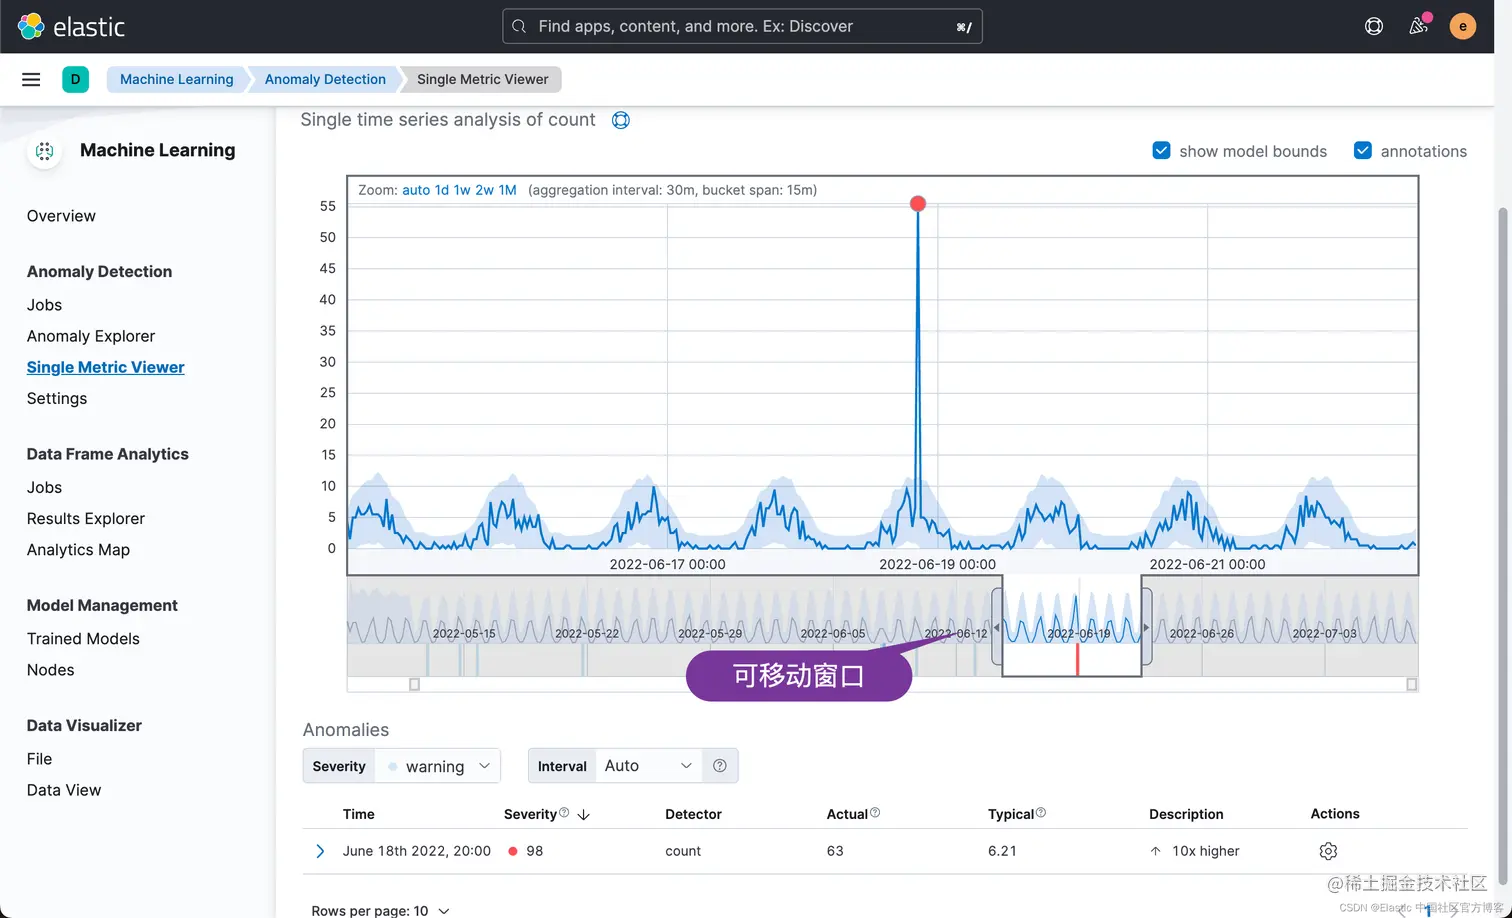Click the Machine Learning sidebar logo icon
The width and height of the screenshot is (1512, 918).
[x=44, y=151]
